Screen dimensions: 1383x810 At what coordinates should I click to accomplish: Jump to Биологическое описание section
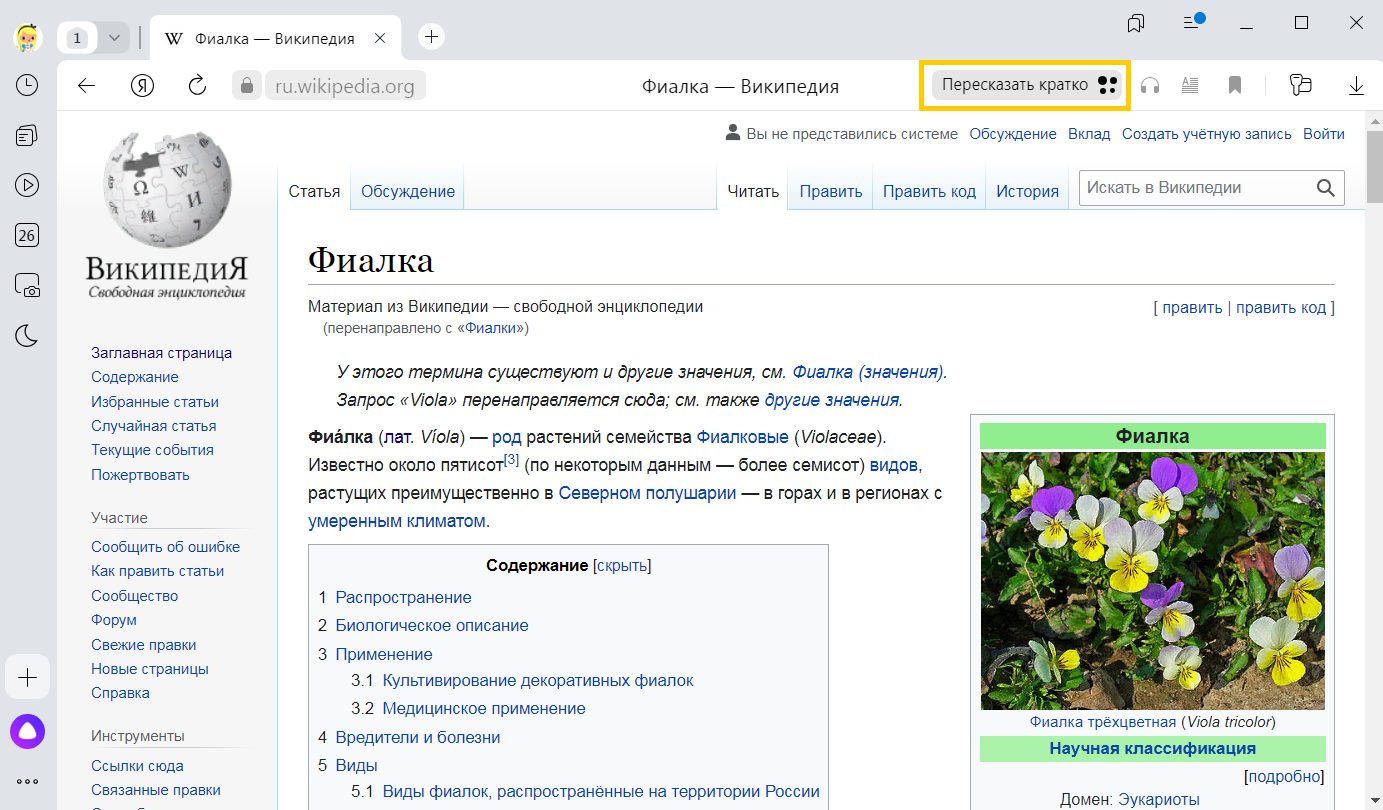coord(432,625)
